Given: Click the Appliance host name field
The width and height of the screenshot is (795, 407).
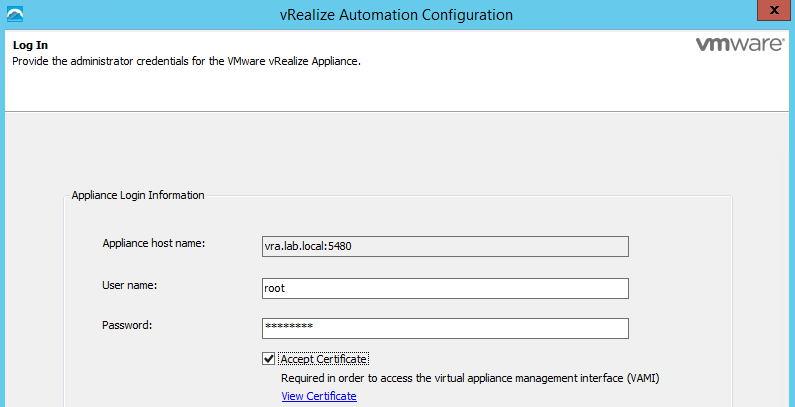Looking at the screenshot, I should click(444, 247).
